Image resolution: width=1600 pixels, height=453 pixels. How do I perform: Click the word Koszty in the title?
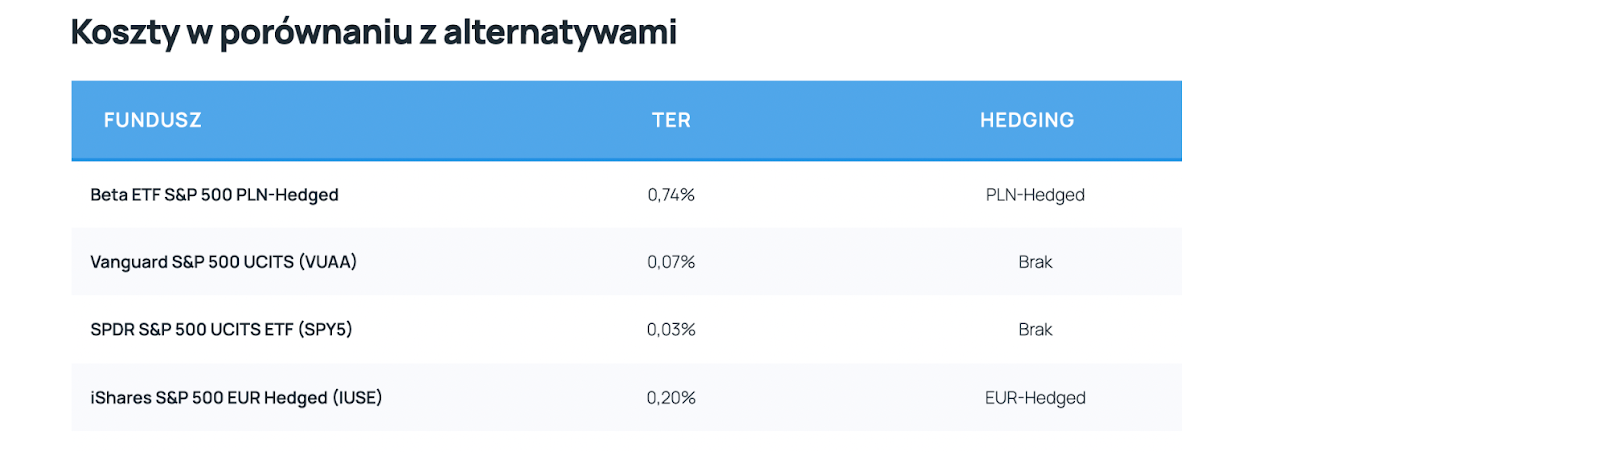point(125,33)
